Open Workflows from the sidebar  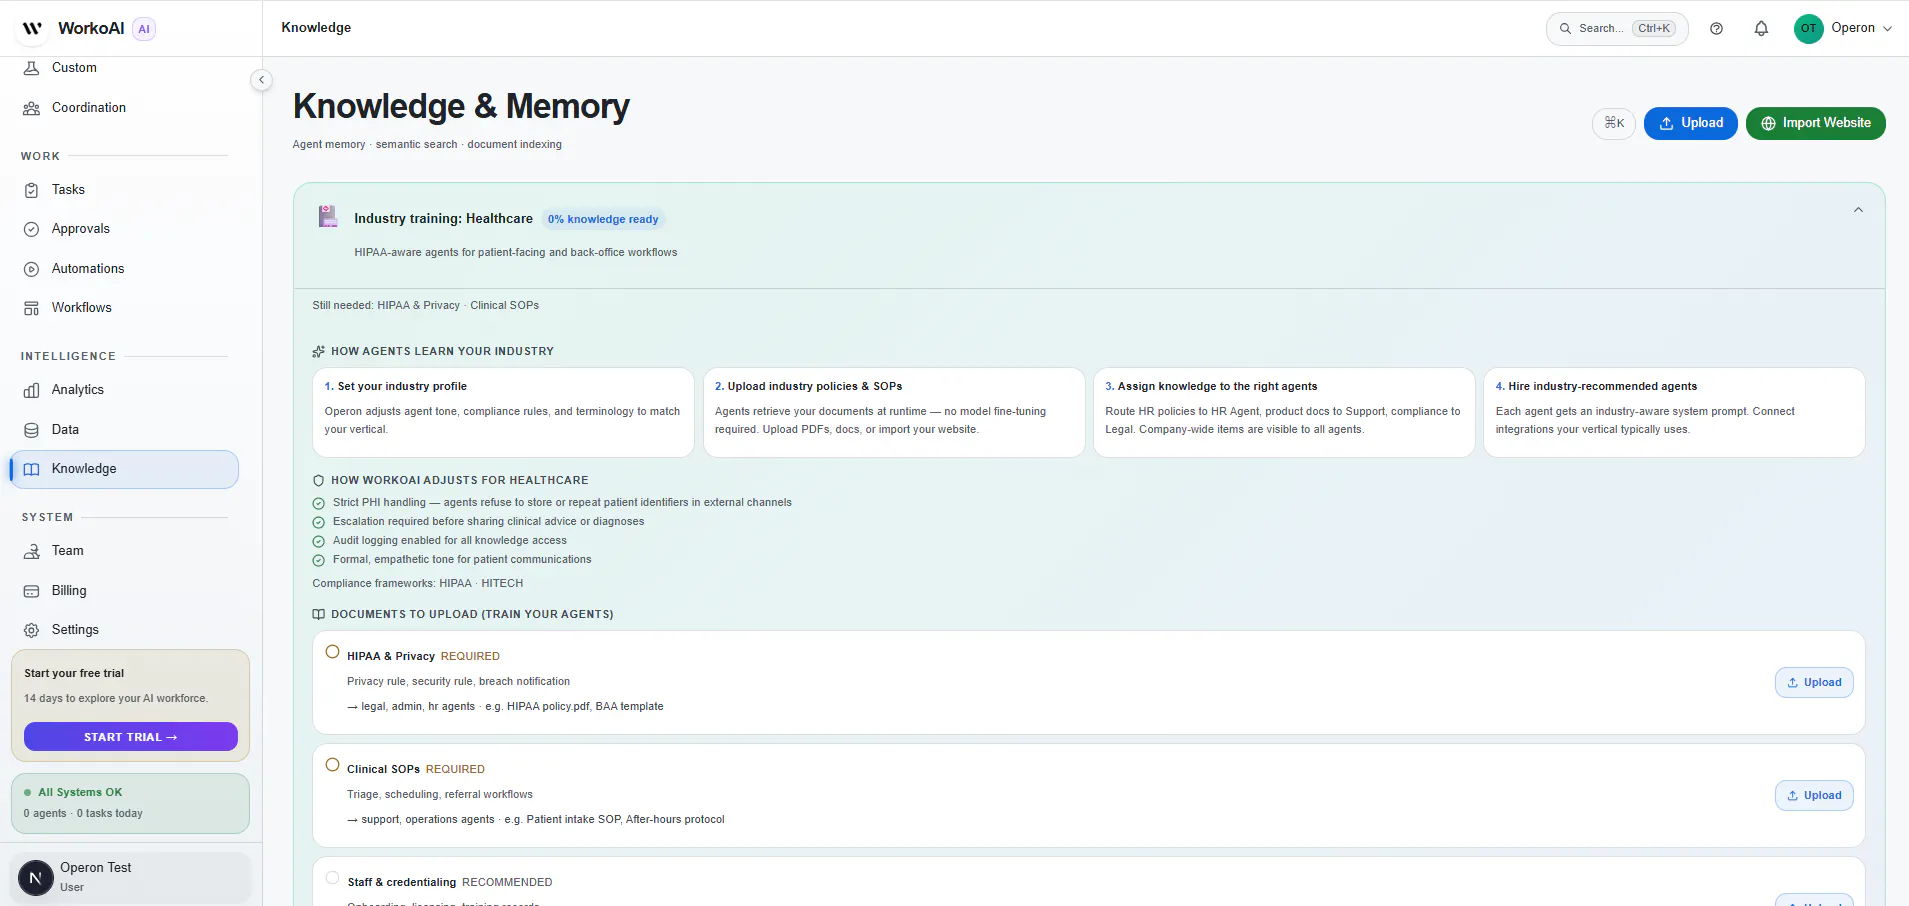(124, 308)
